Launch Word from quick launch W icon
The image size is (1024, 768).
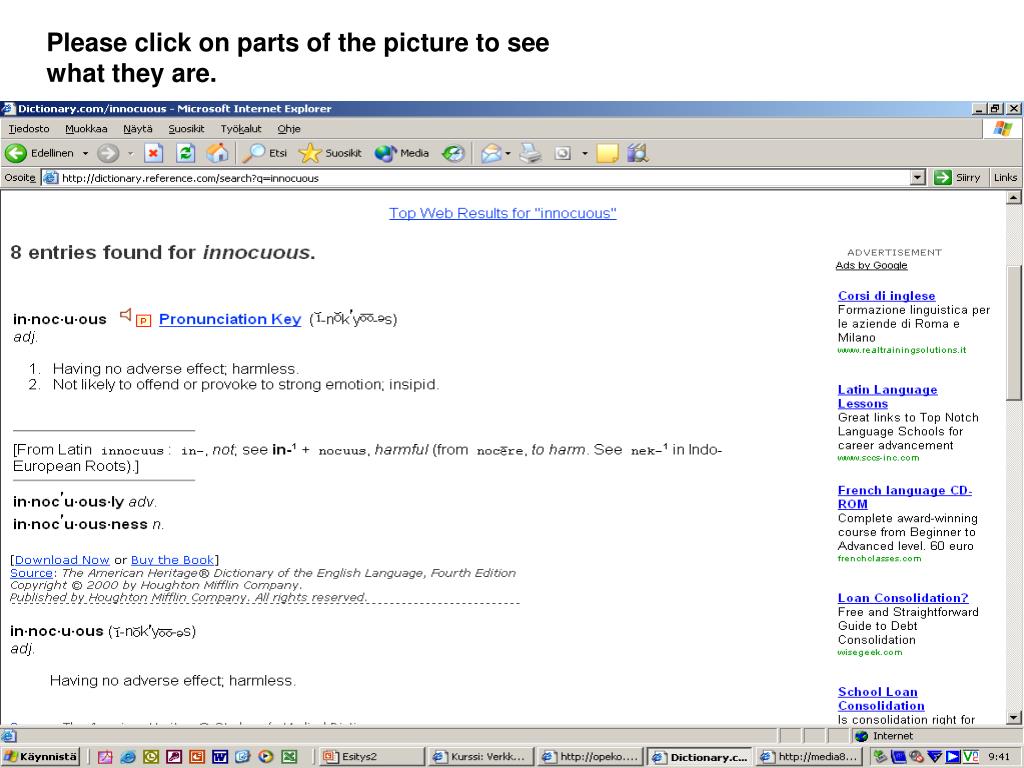tap(219, 757)
